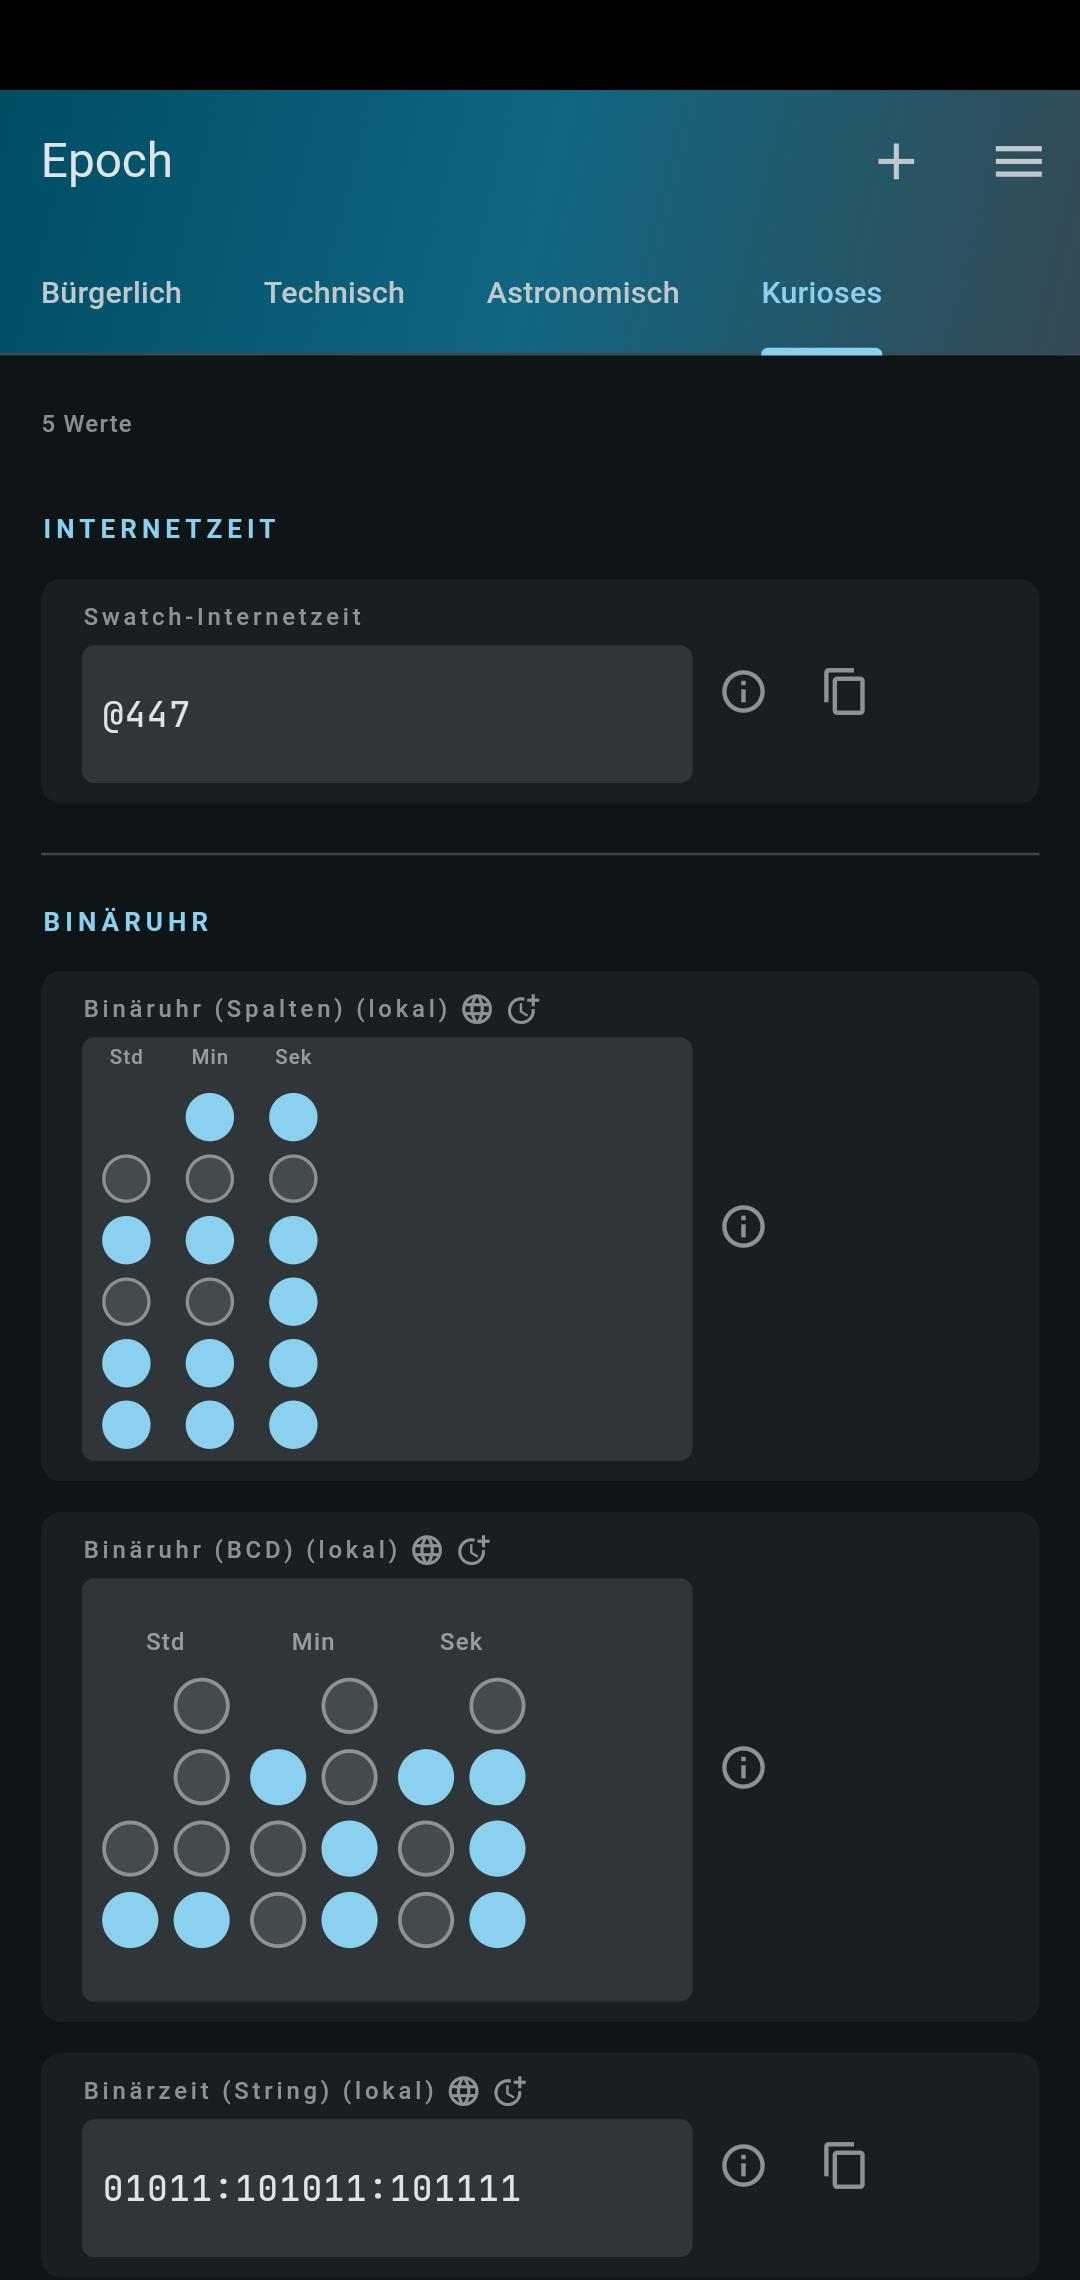Viewport: 1080px width, 2280px height.
Task: Click the Binäruhr (BCD) clock display
Action: [x=387, y=1790]
